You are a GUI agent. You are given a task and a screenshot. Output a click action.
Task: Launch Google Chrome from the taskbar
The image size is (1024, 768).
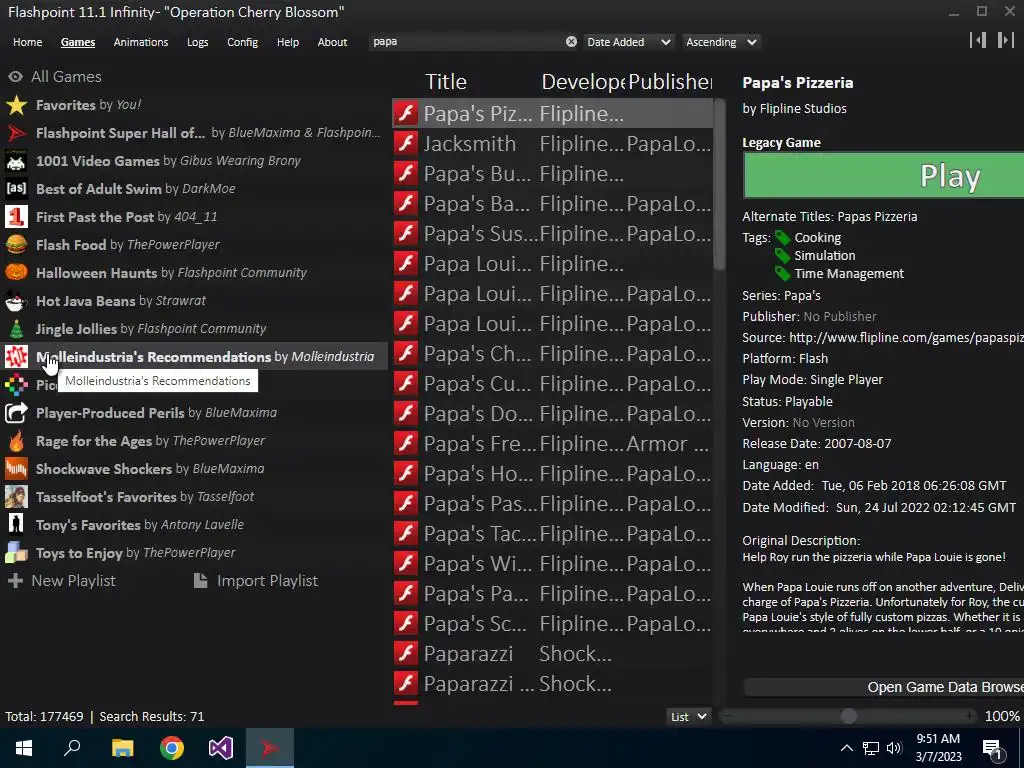[172, 748]
